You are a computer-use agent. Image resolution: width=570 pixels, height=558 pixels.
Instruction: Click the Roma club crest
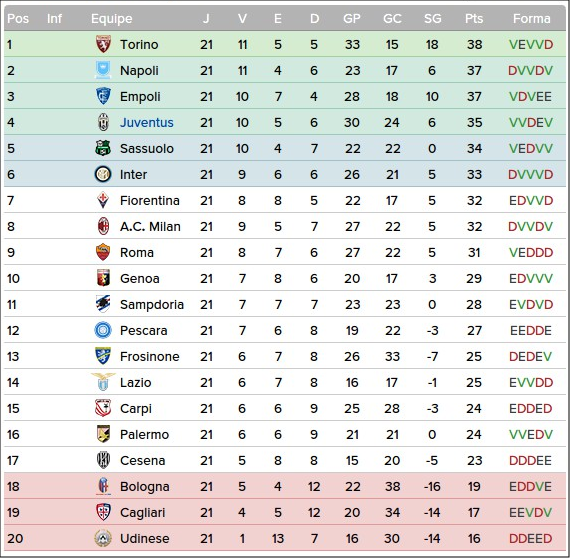tap(103, 252)
